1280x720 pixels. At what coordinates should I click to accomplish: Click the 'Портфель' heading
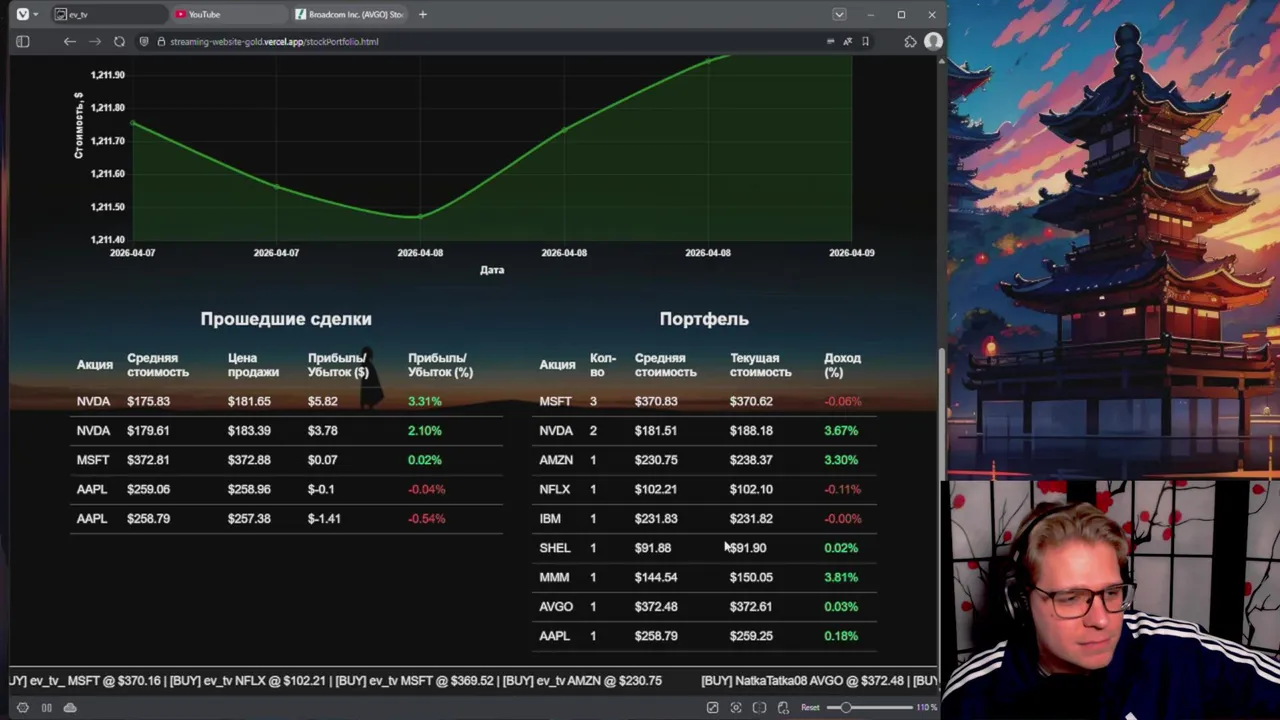(x=704, y=319)
